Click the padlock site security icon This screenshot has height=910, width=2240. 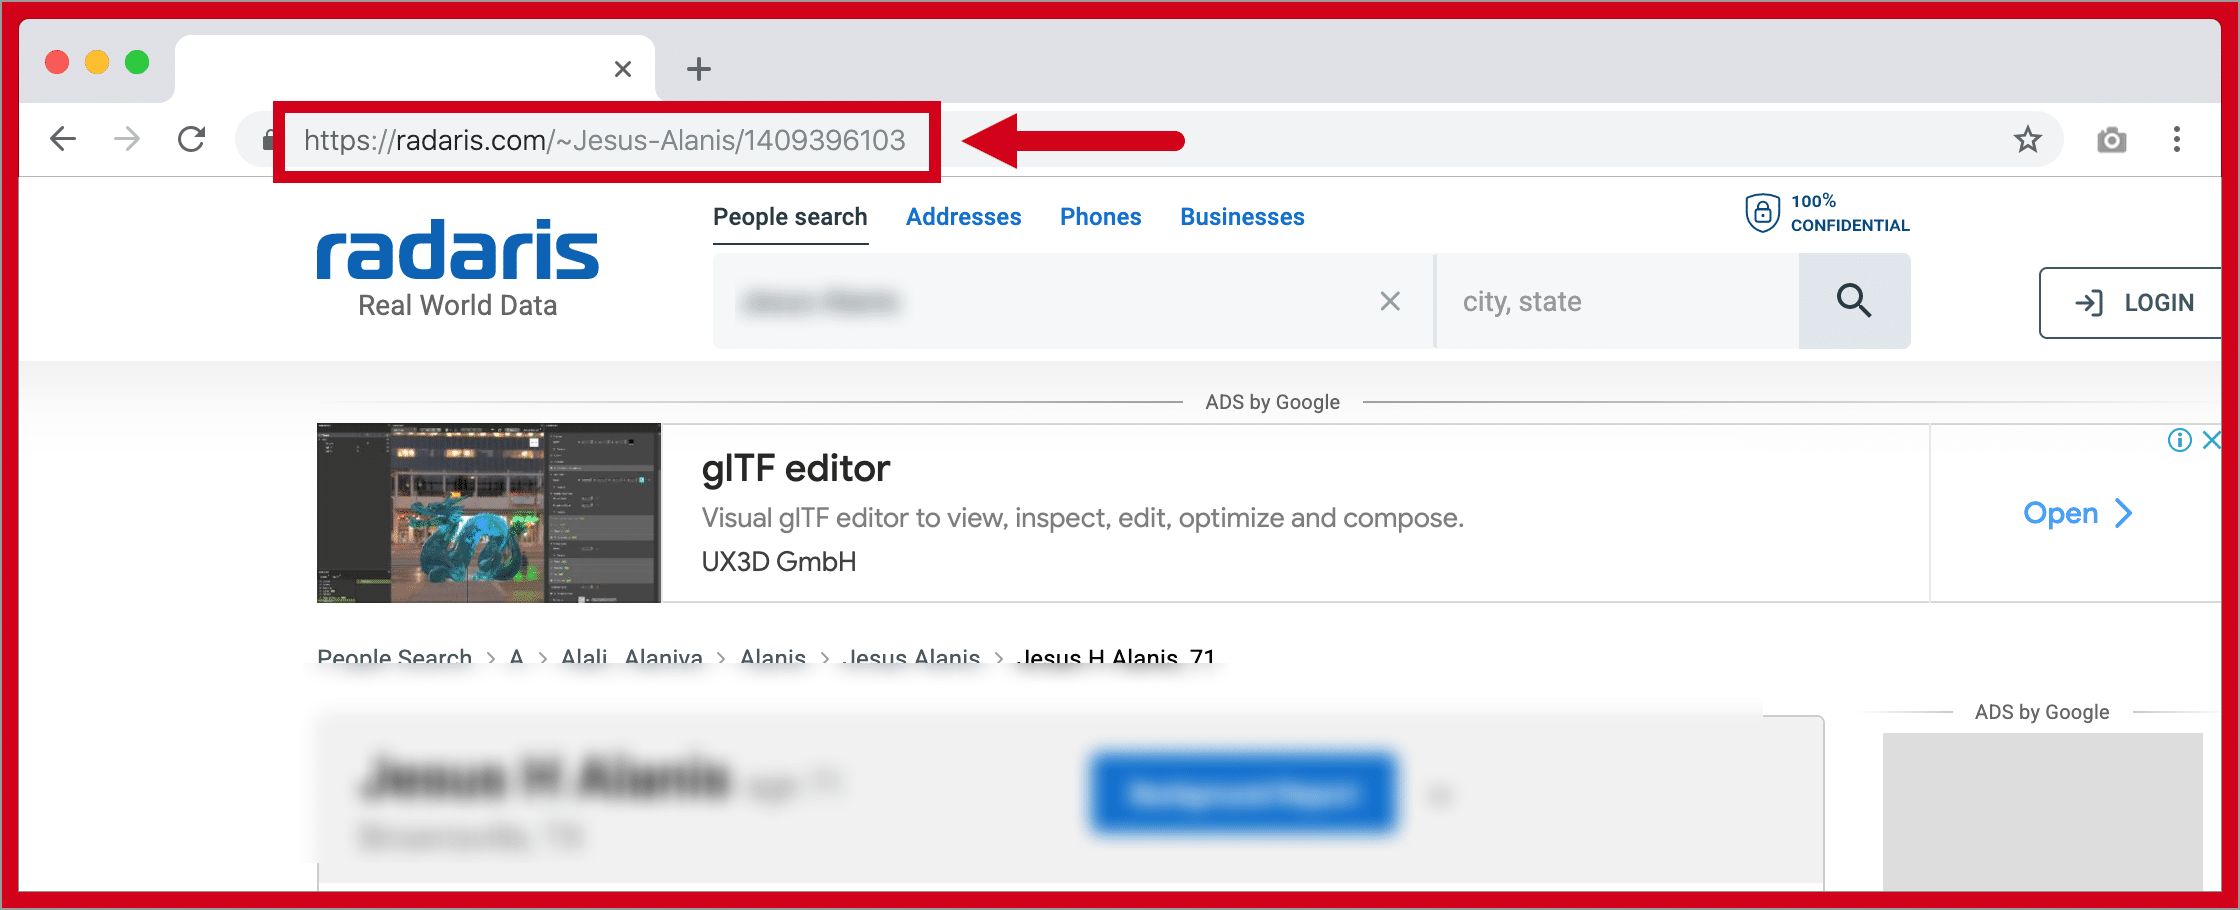267,139
